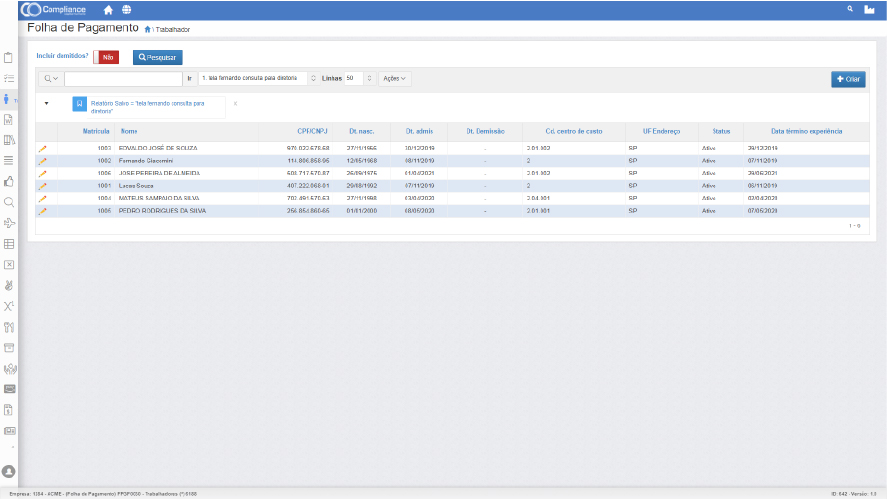Open the search column selector dropdown

[51, 78]
